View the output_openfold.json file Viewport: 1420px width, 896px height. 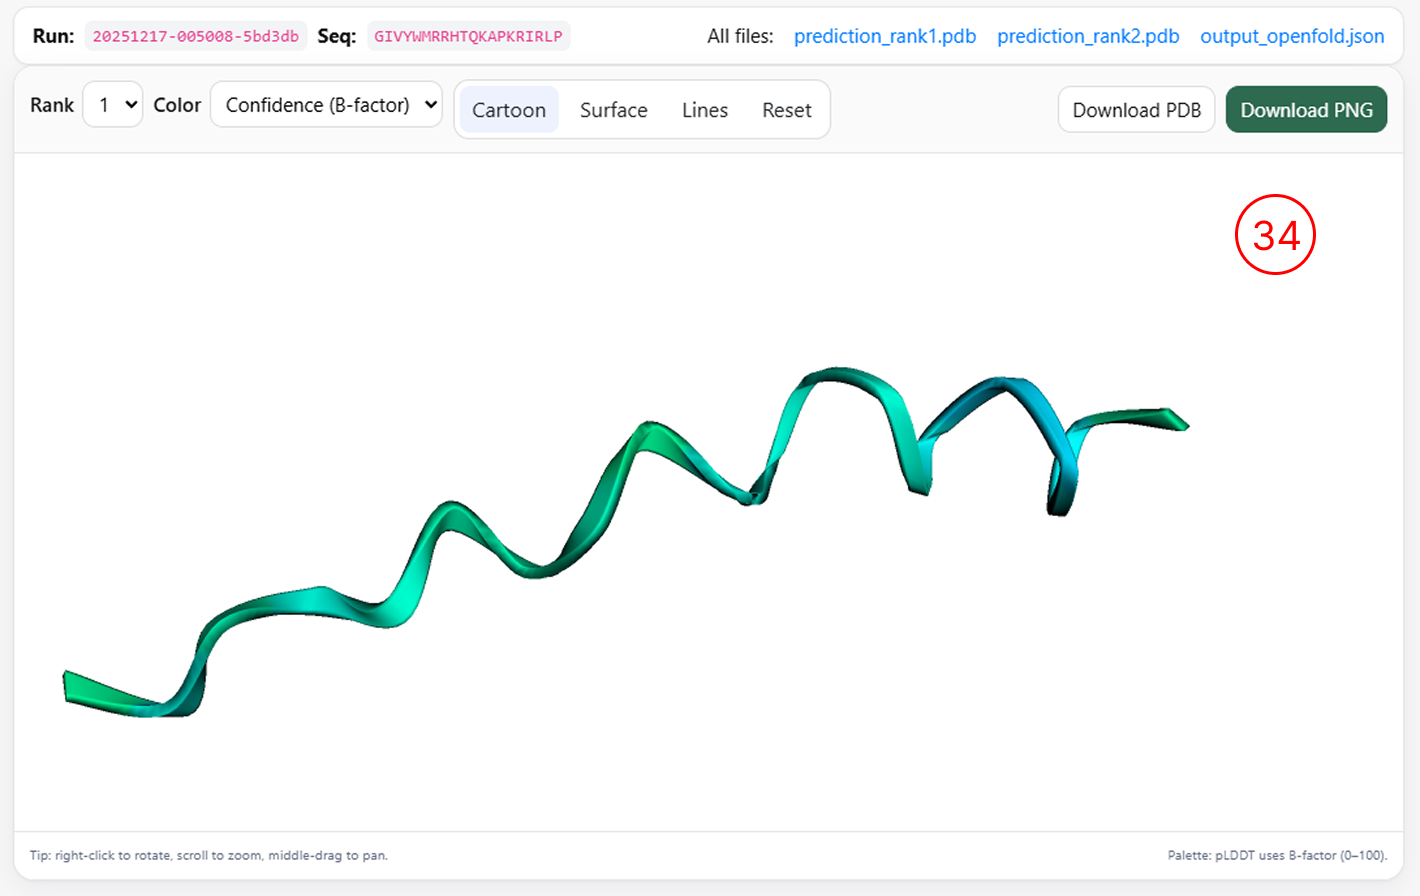[1292, 36]
